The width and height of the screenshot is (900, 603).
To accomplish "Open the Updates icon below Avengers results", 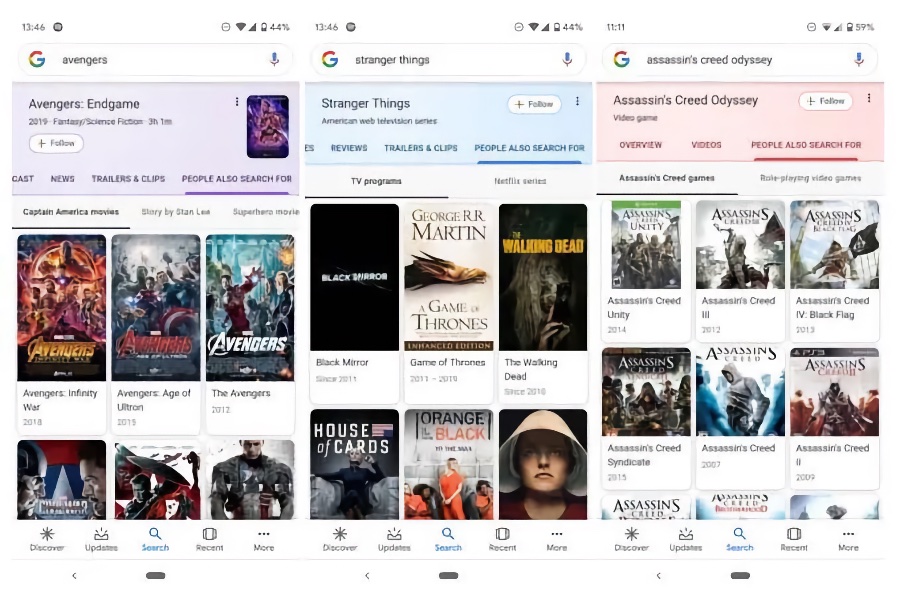I will point(101,539).
